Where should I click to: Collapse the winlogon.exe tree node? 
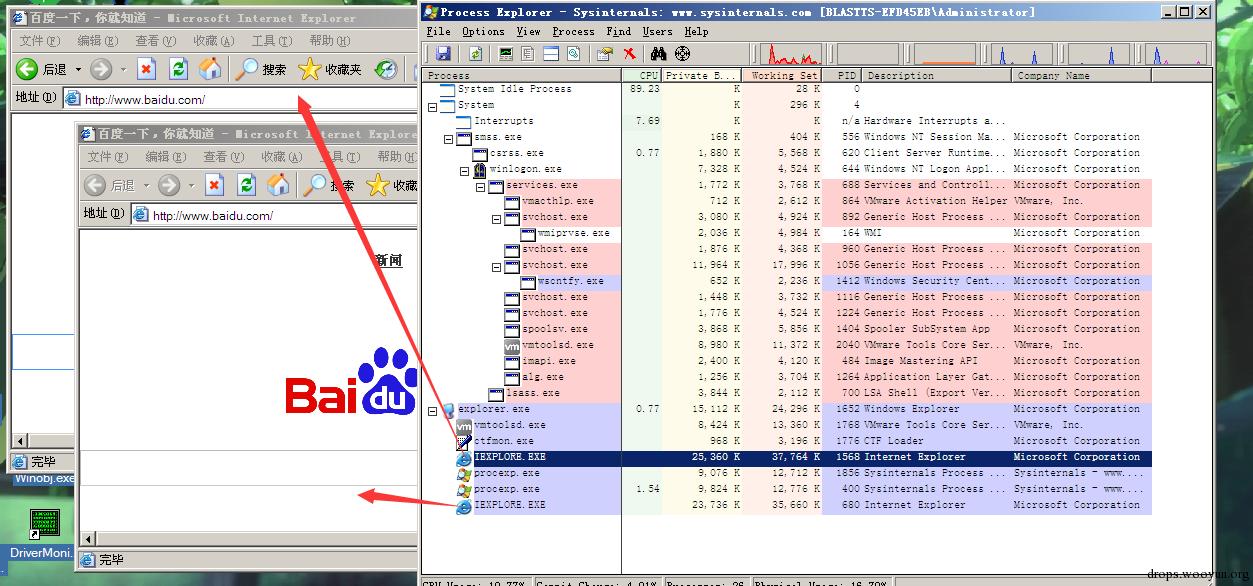[x=464, y=169]
